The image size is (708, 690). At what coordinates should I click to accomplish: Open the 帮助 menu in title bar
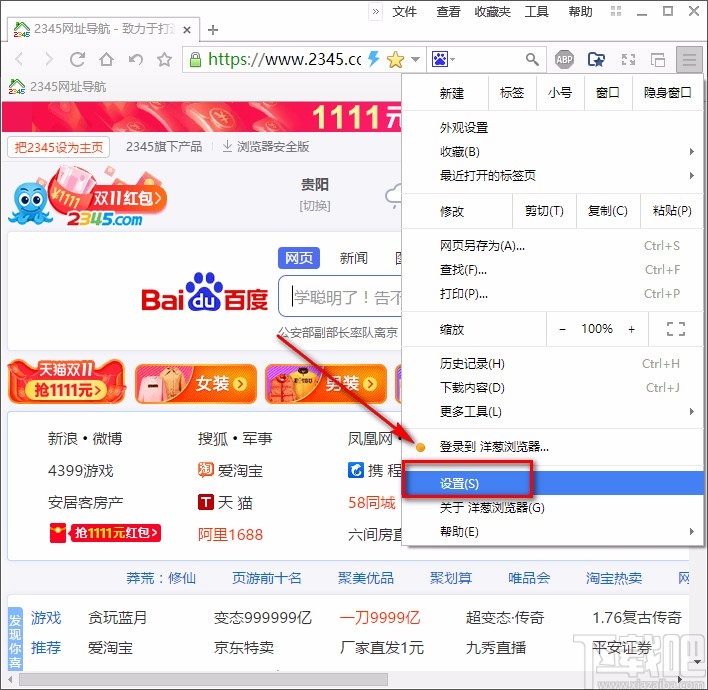point(580,11)
